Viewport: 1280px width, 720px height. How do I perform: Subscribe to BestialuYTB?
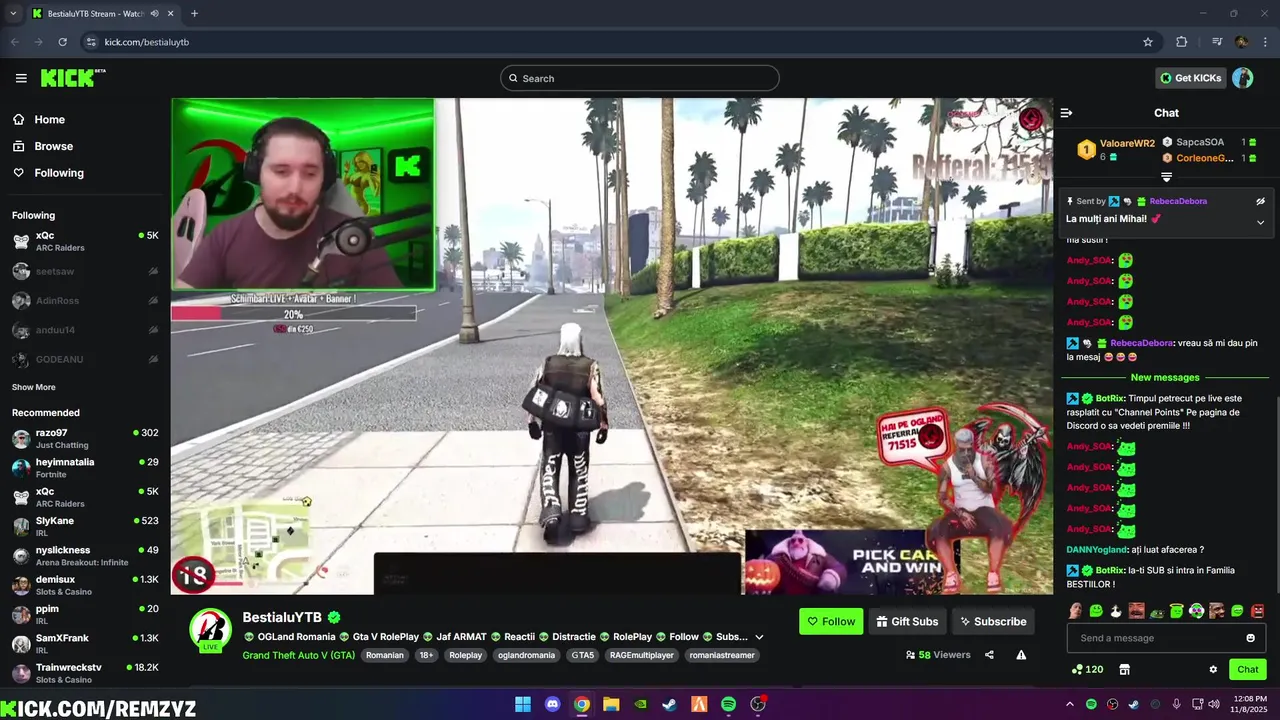tap(993, 621)
